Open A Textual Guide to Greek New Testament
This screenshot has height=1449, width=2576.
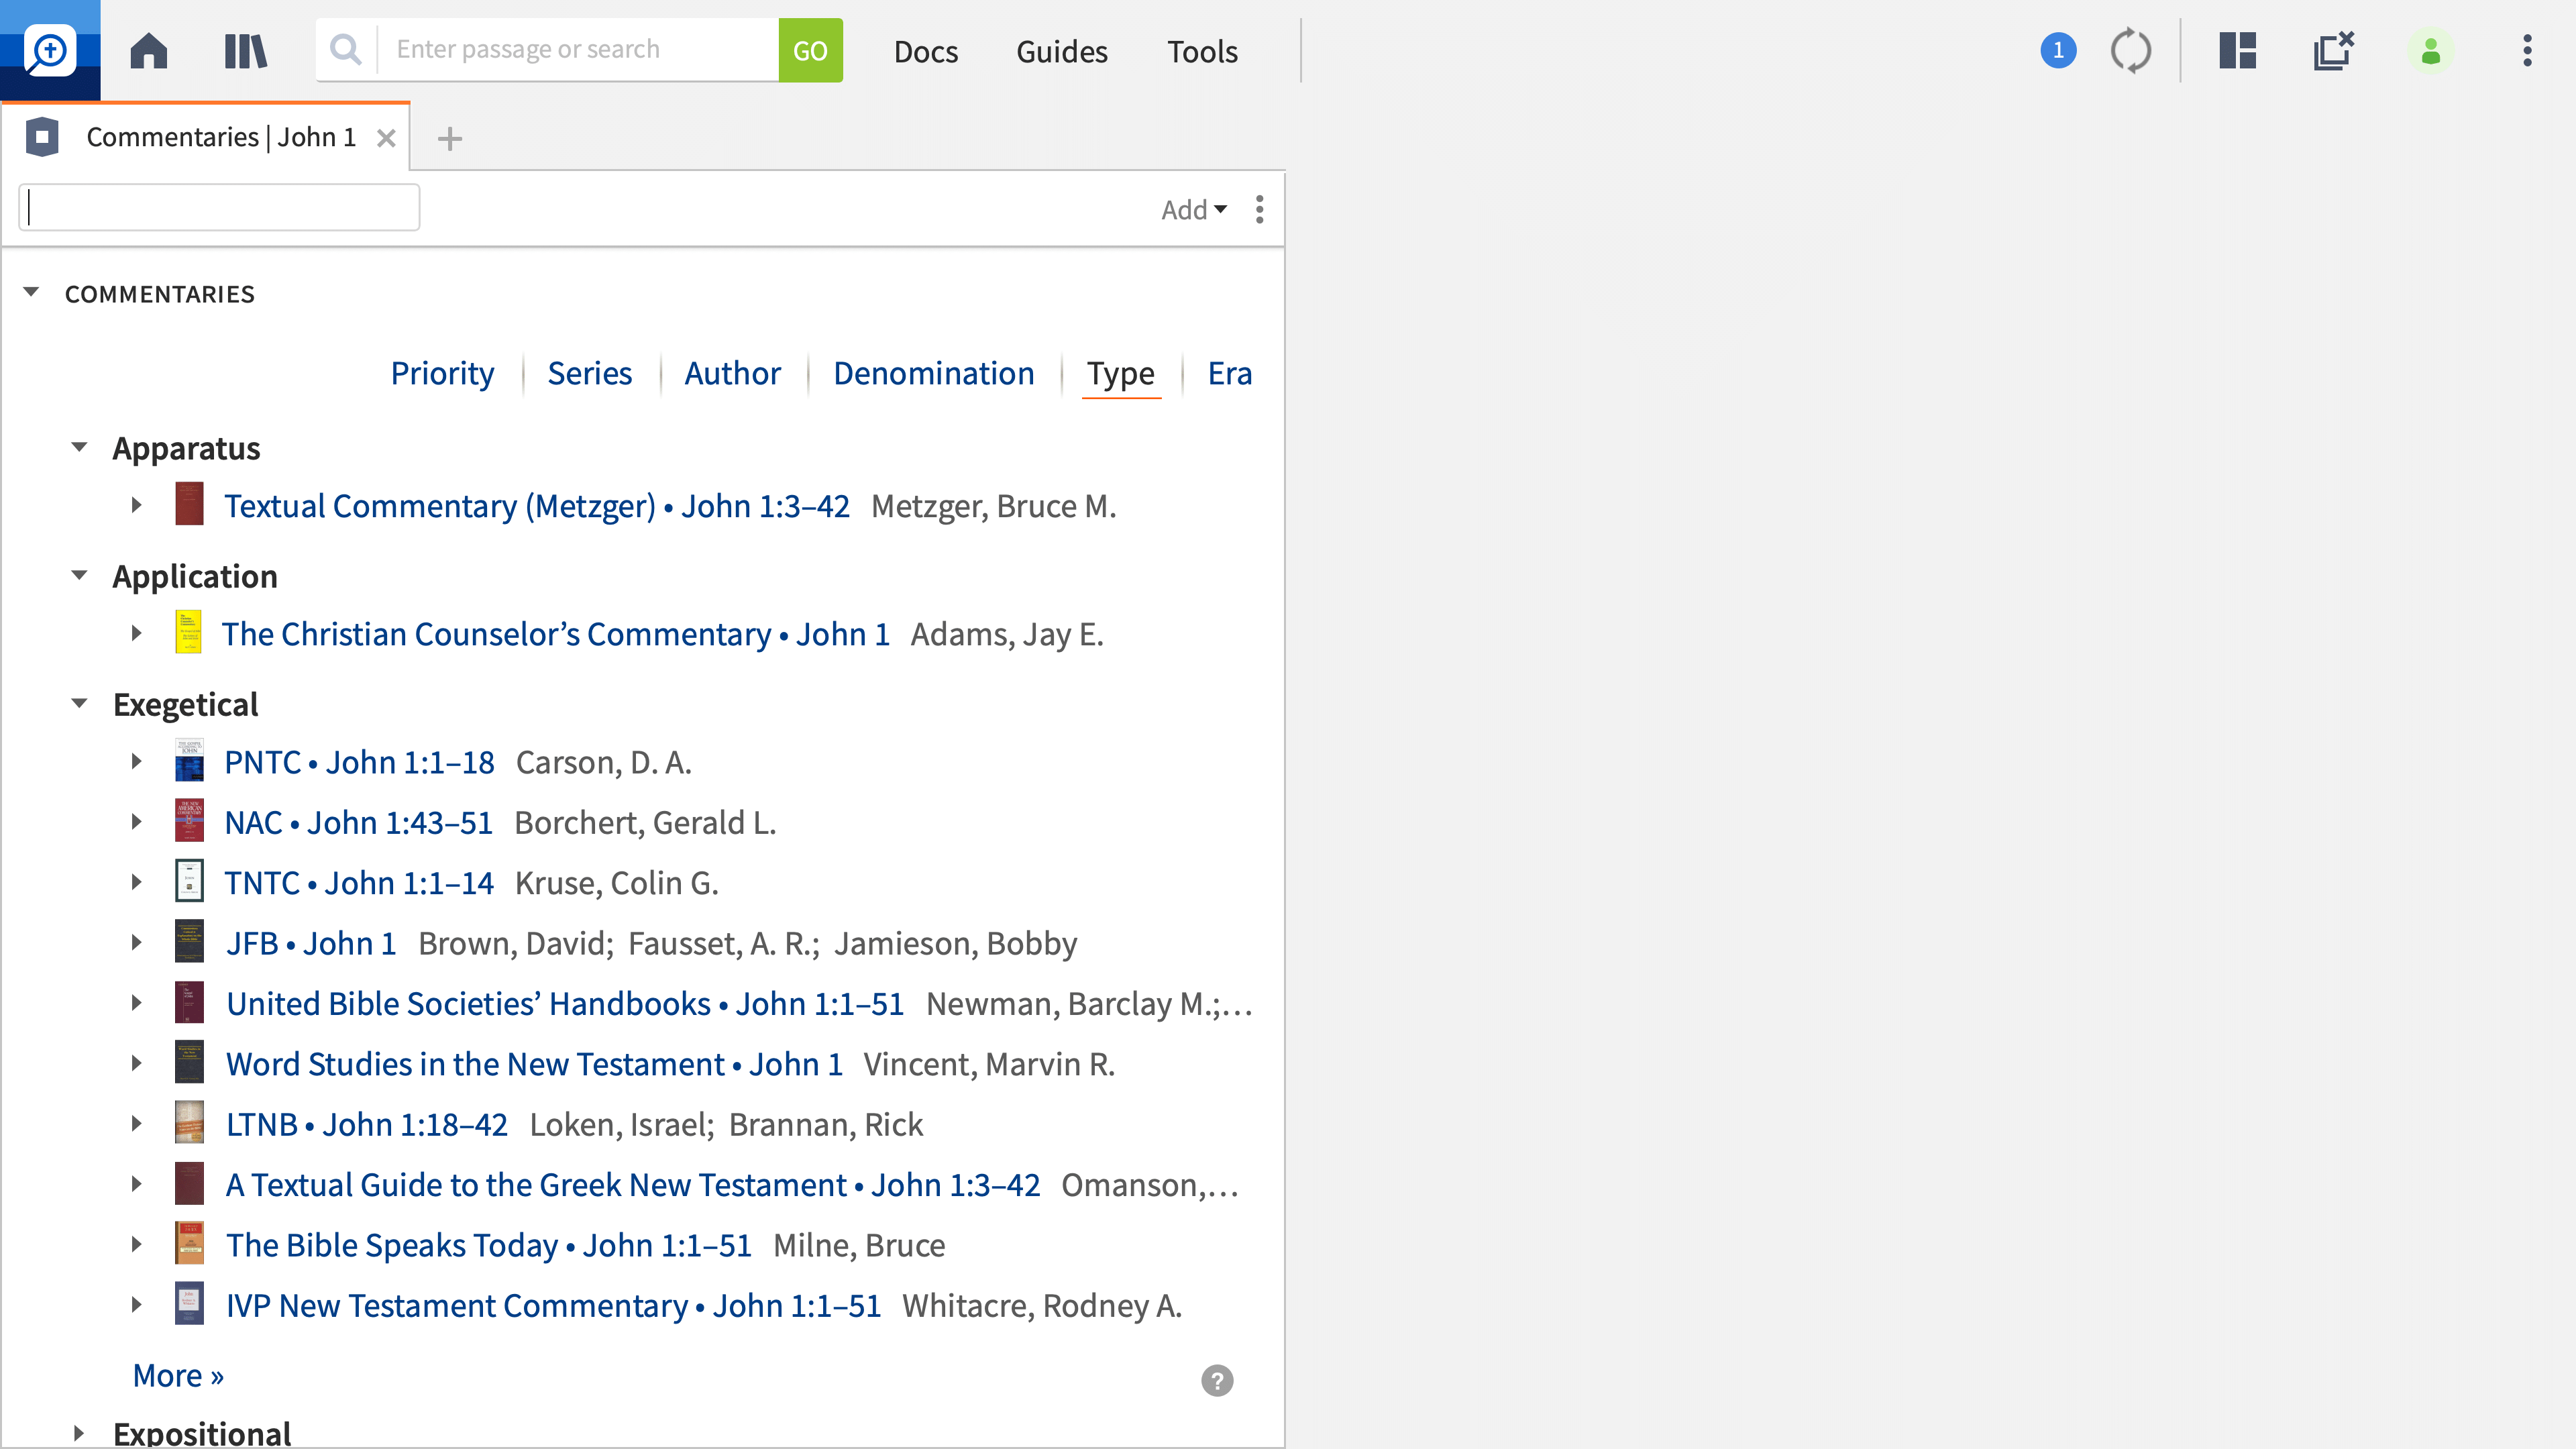[x=633, y=1185]
